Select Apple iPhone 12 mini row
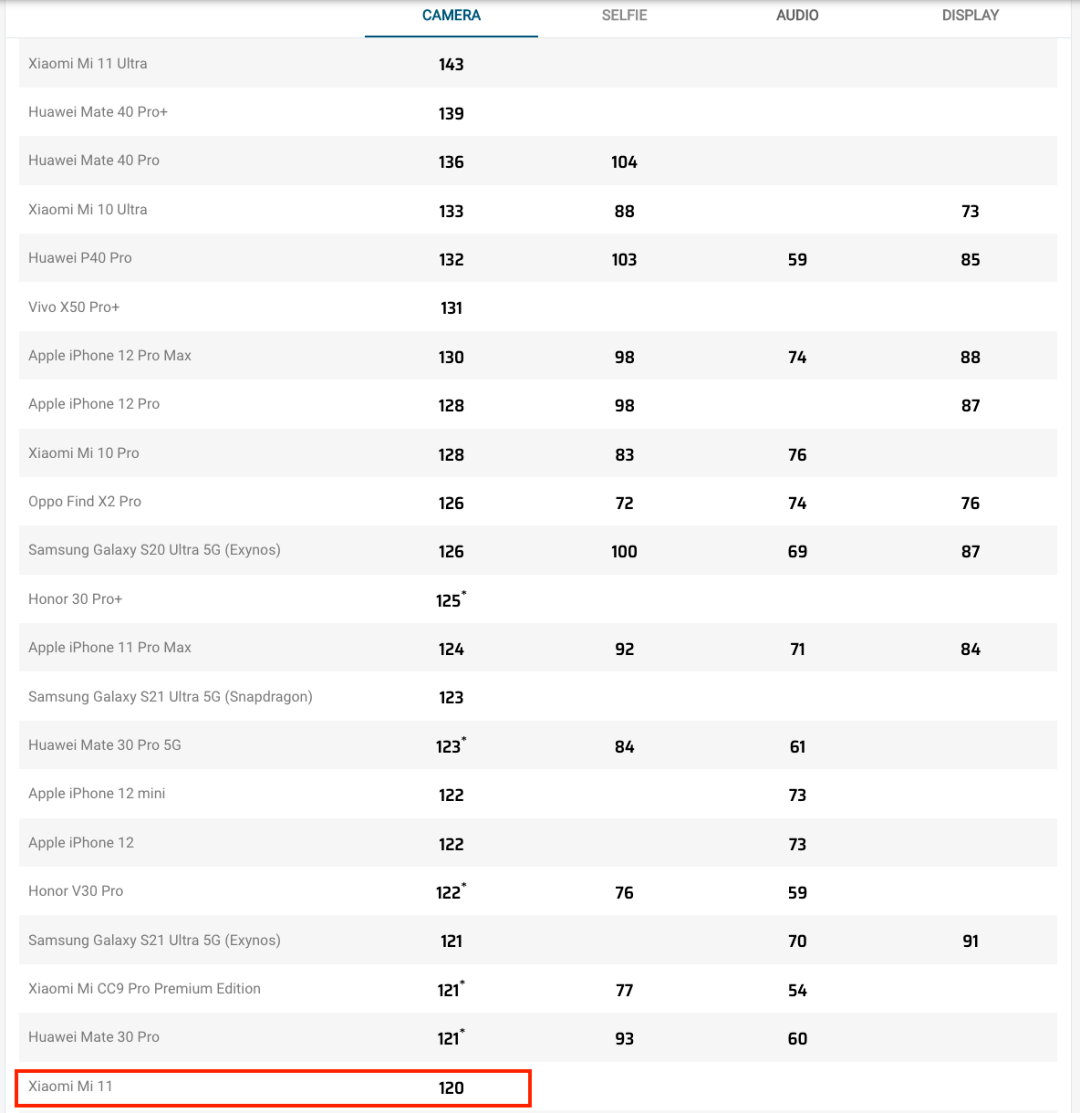This screenshot has height=1113, width=1080. (538, 794)
